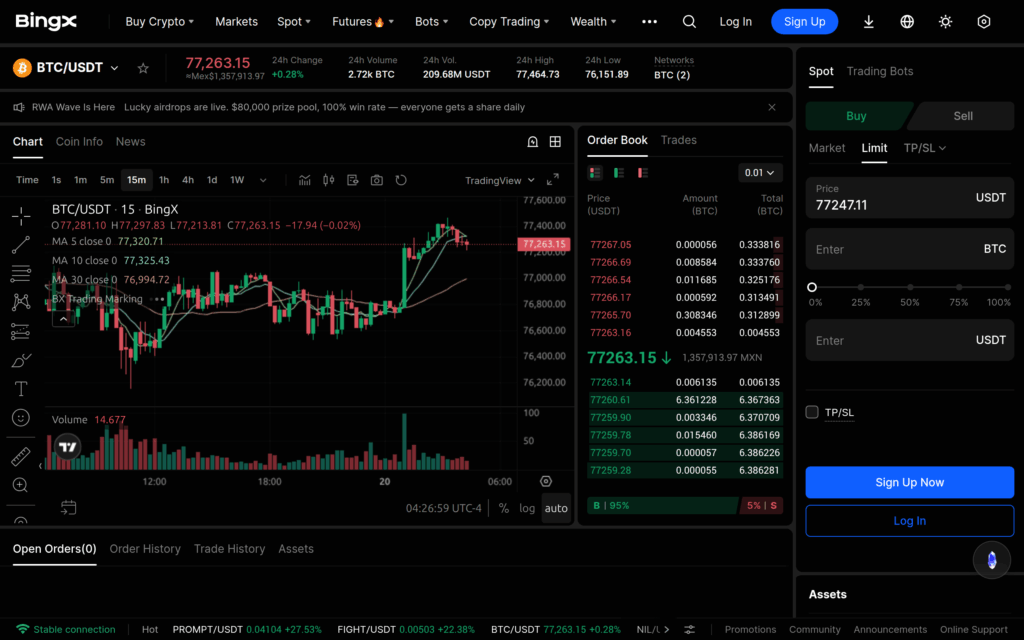Open the Markets page link
1024x640 pixels.
pyautogui.click(x=236, y=22)
